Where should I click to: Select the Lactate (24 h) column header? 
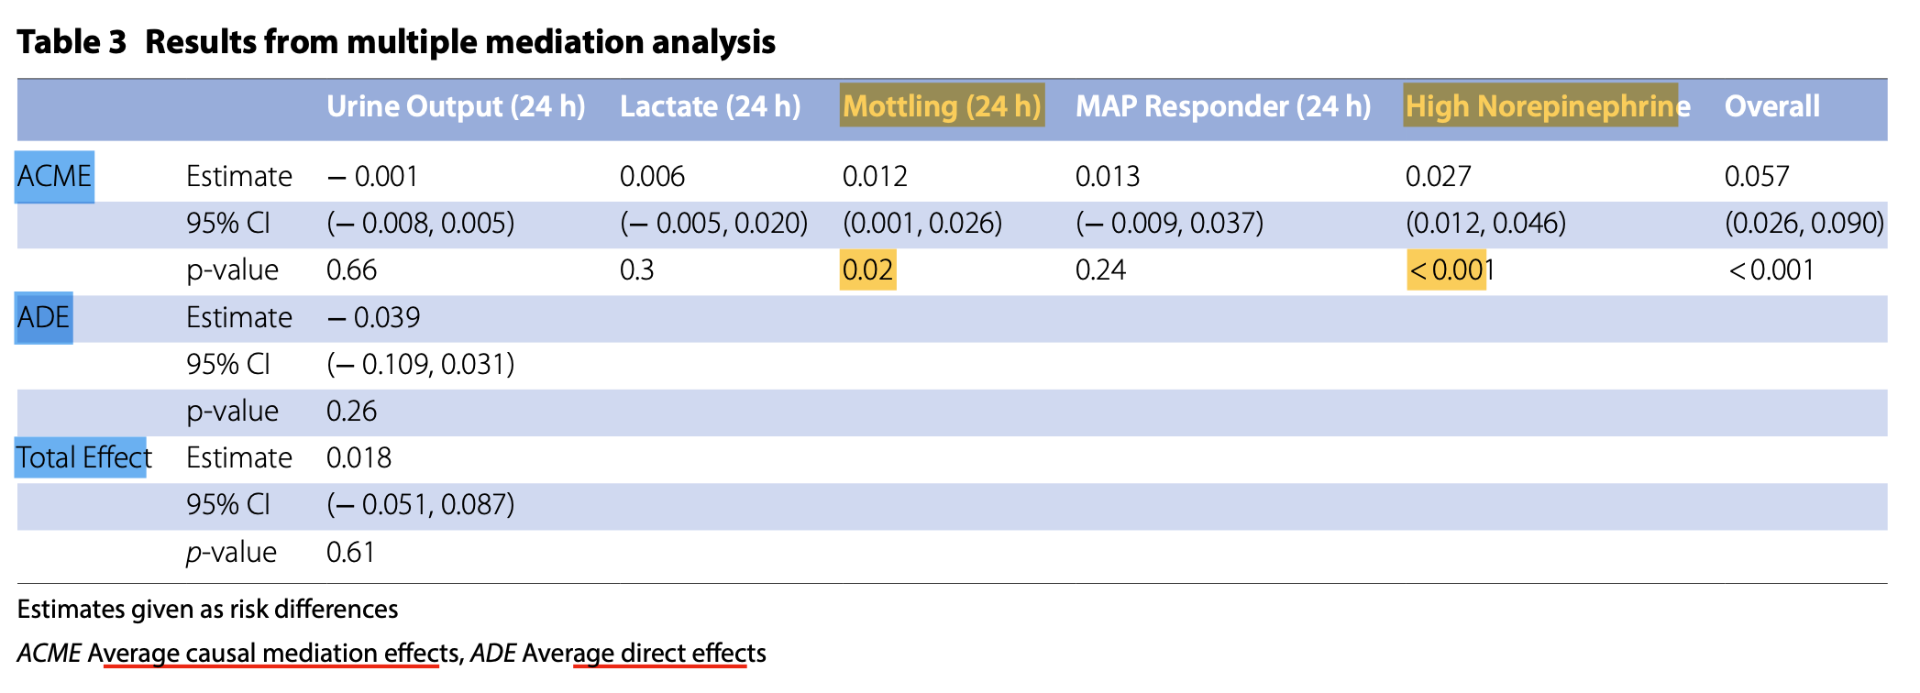click(x=710, y=106)
